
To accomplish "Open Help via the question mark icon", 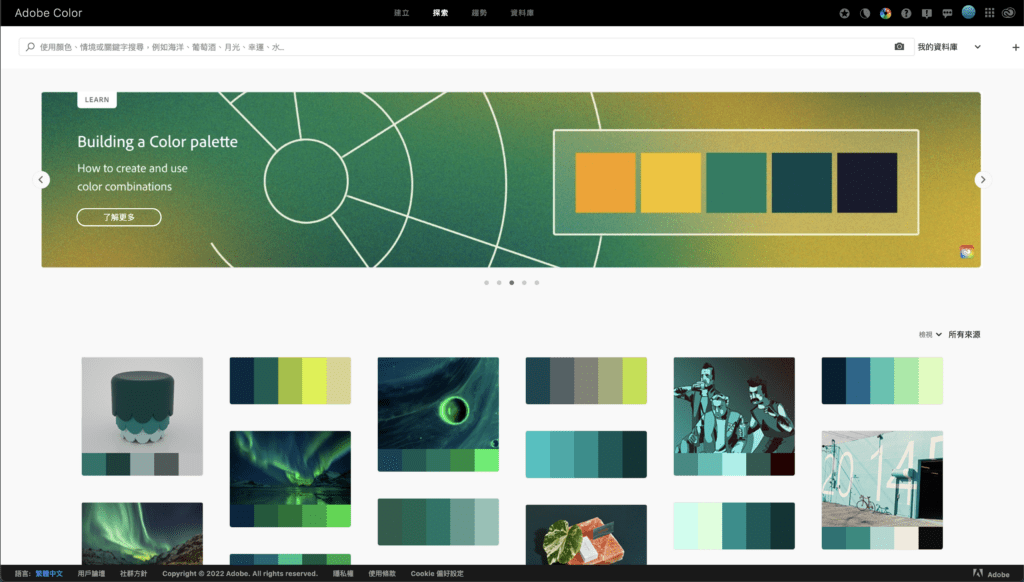I will pyautogui.click(x=906, y=13).
